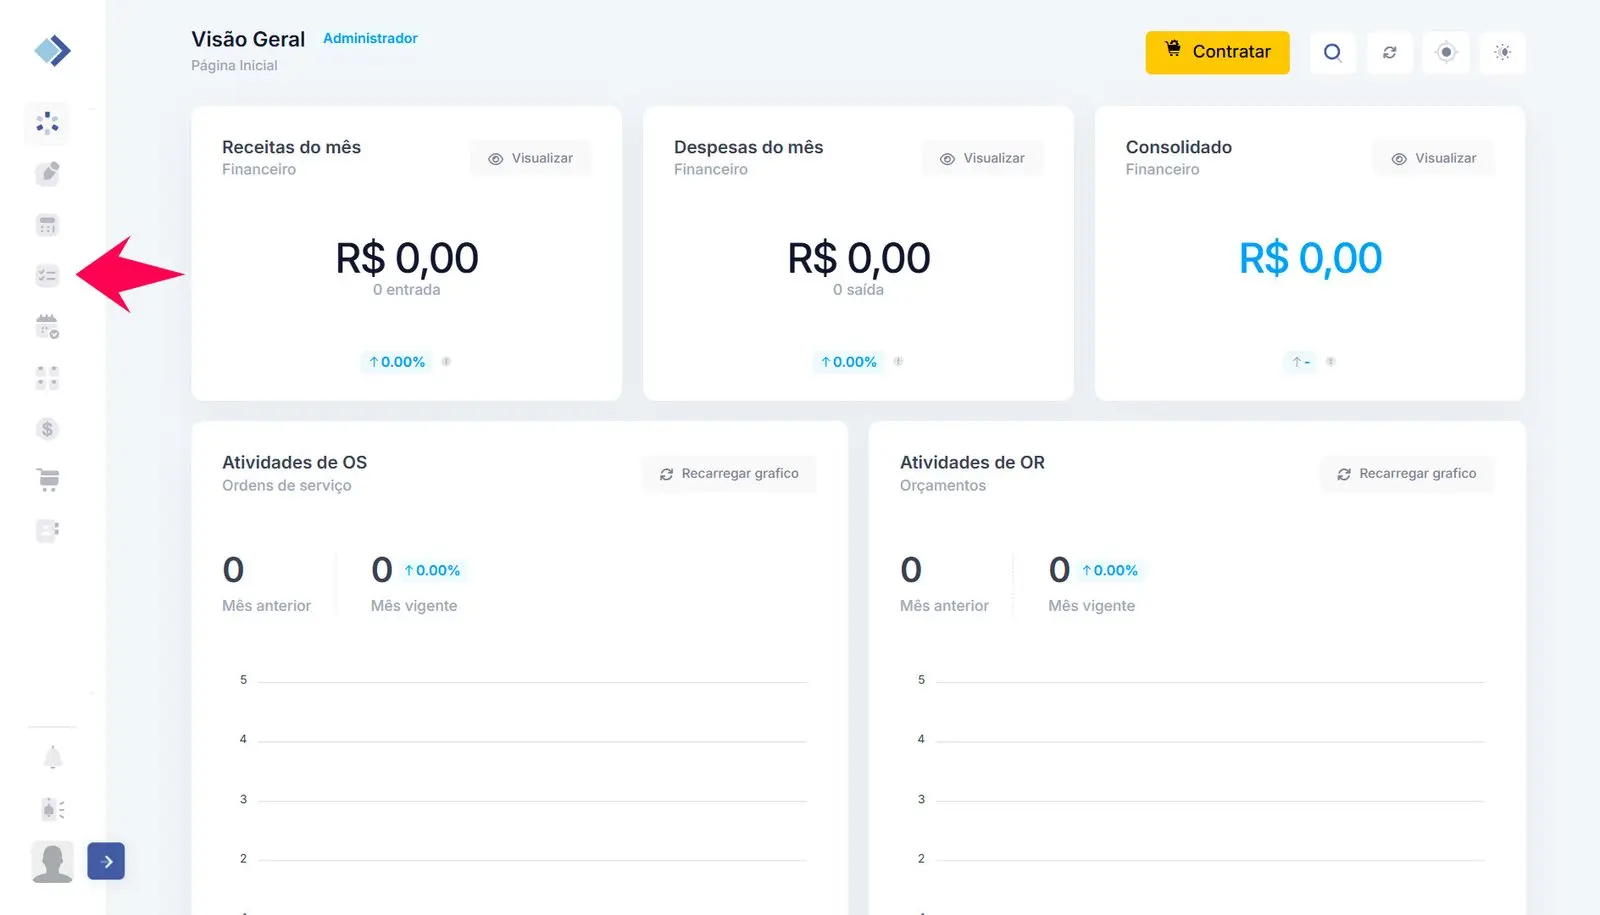Open the contacts address book sidebar item
The width and height of the screenshot is (1600, 915).
(47, 531)
